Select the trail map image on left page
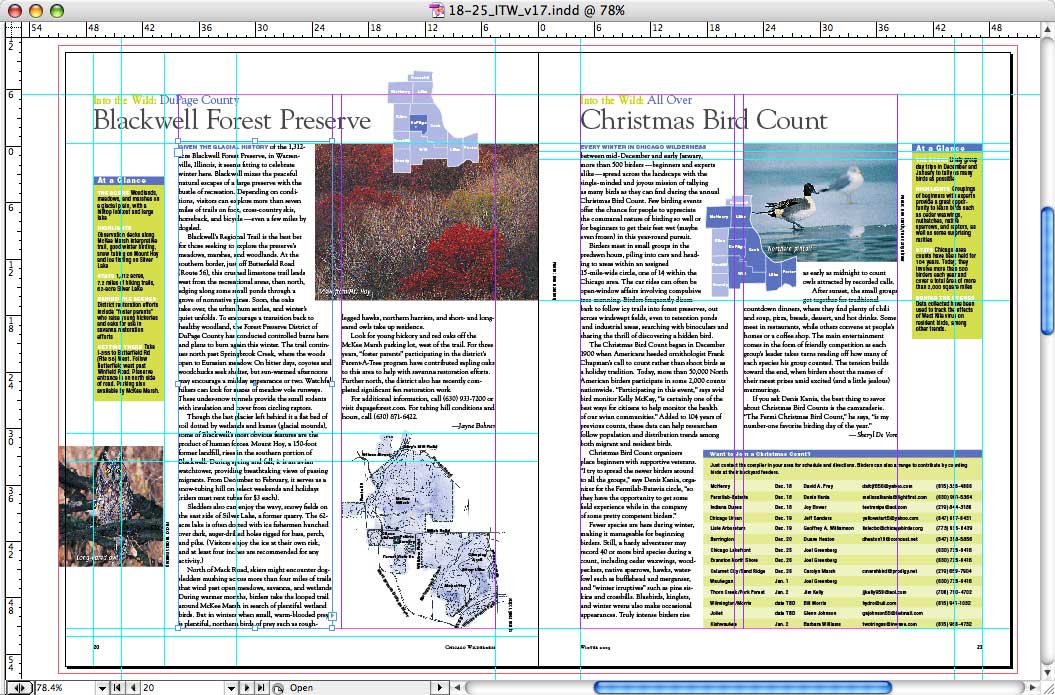Image resolution: width=1055 pixels, height=695 pixels. pos(431,535)
